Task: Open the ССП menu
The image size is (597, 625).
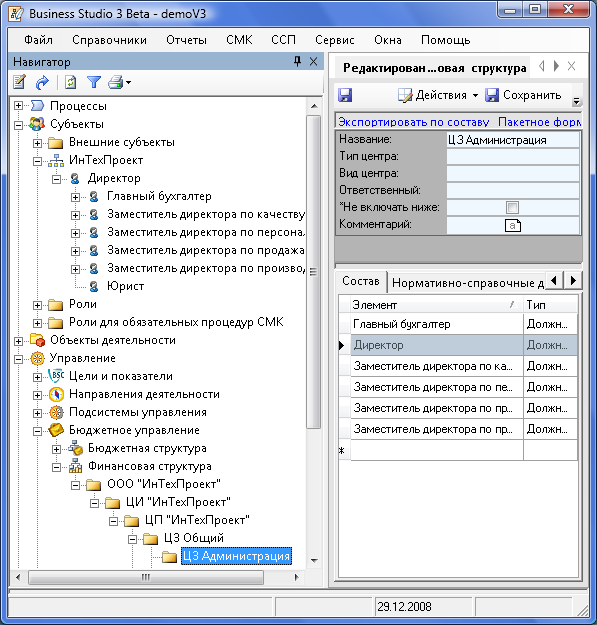Action: tap(283, 40)
